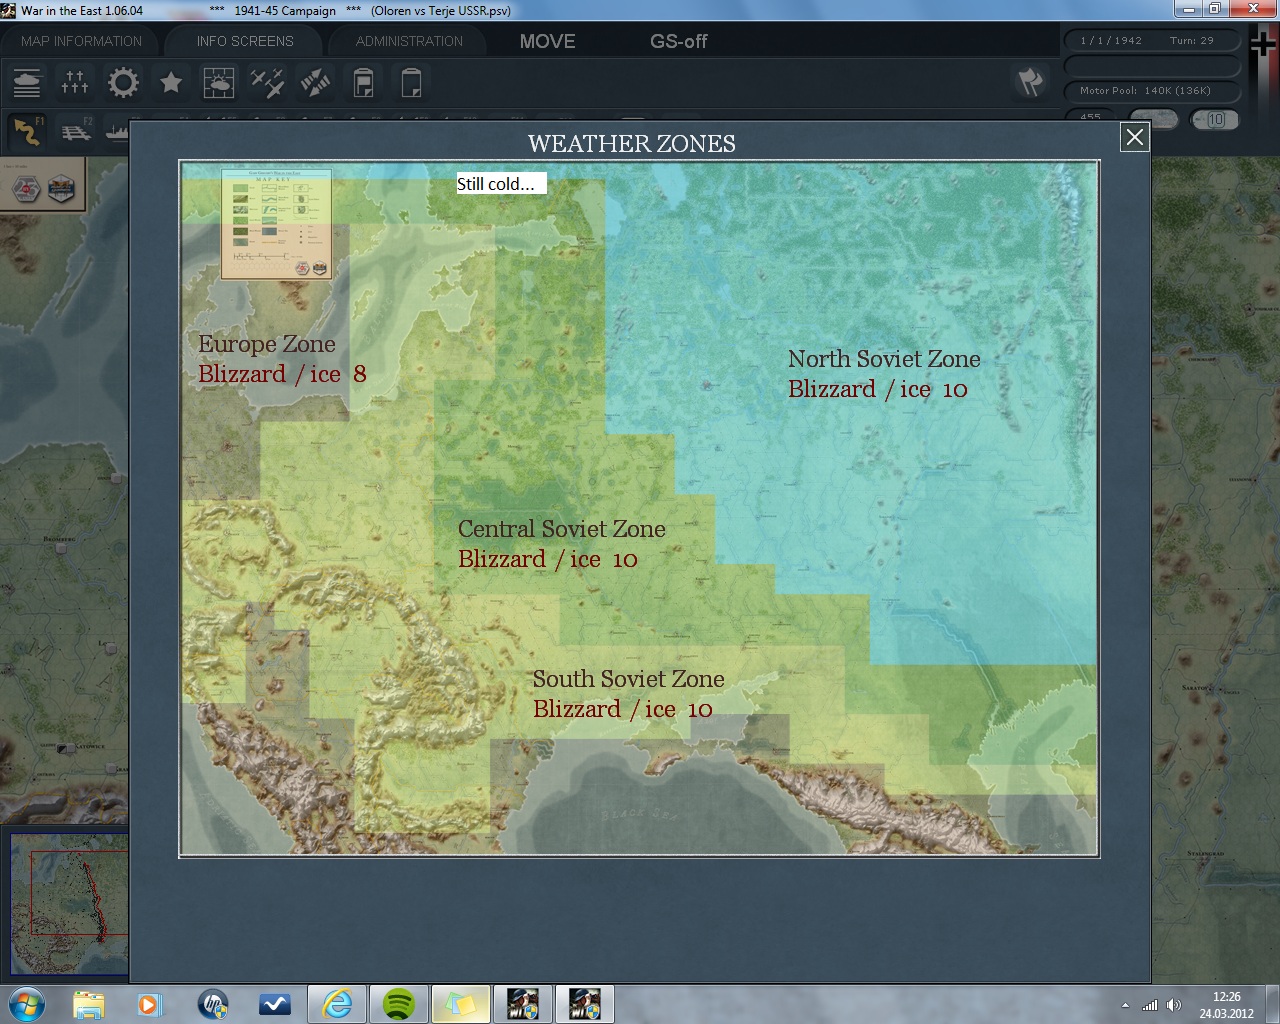
Task: Click the MOVE mode label
Action: 547,41
